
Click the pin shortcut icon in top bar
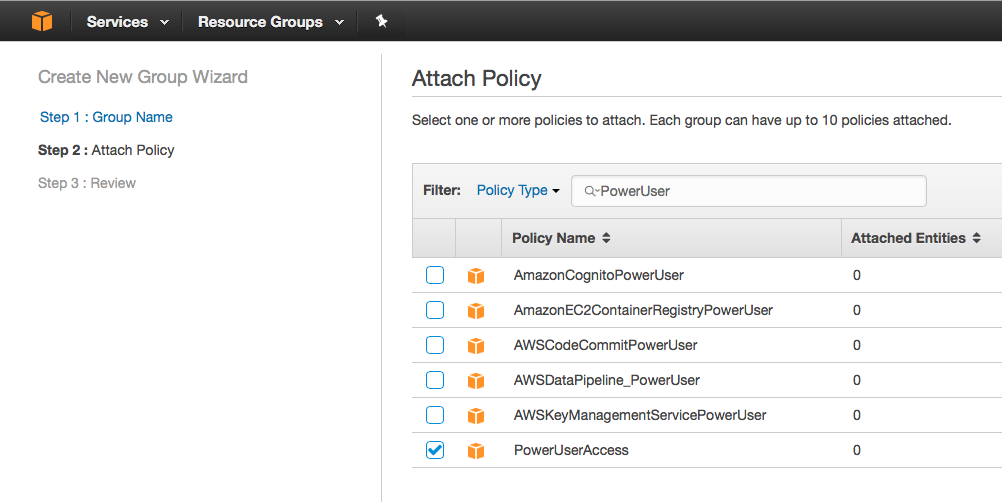382,21
